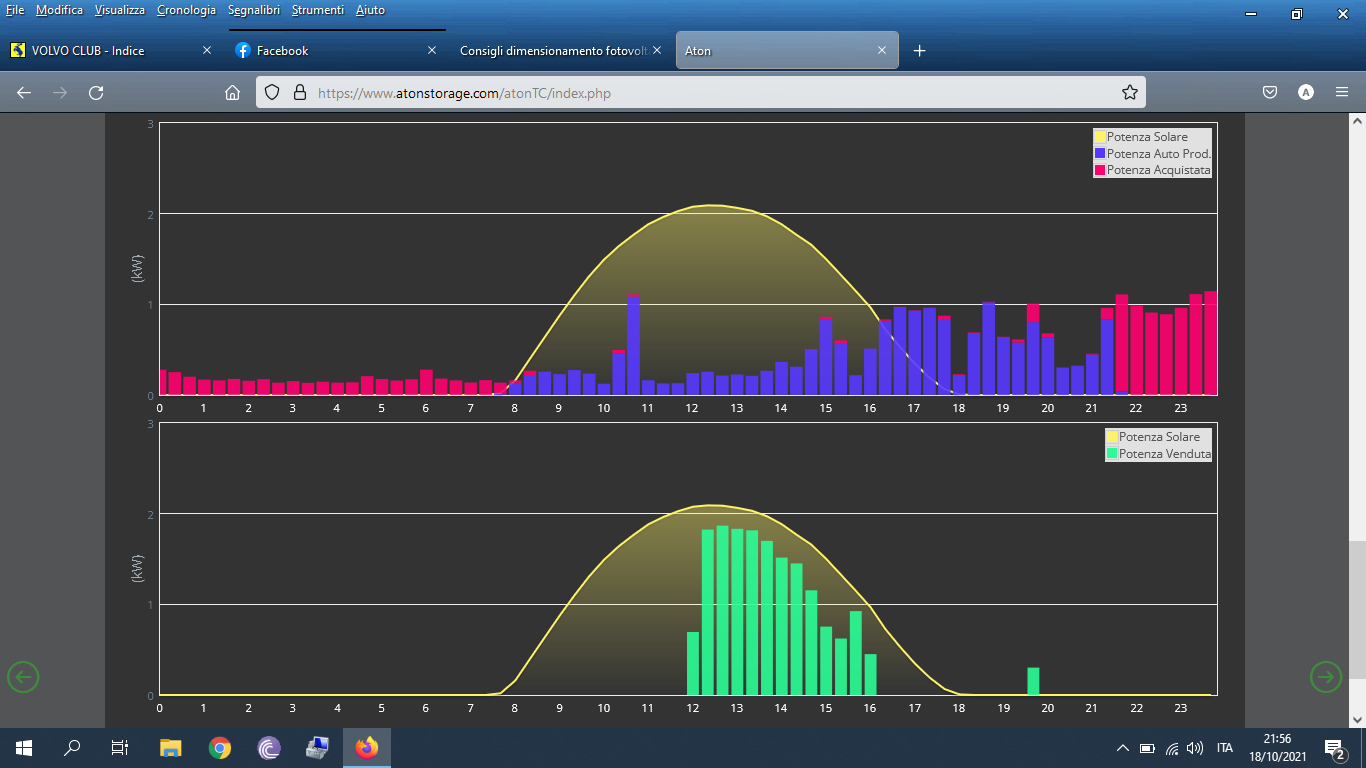Viewport: 1366px width, 768px height.
Task: Show hidden system tray icons chevron
Action: pyautogui.click(x=1122, y=748)
